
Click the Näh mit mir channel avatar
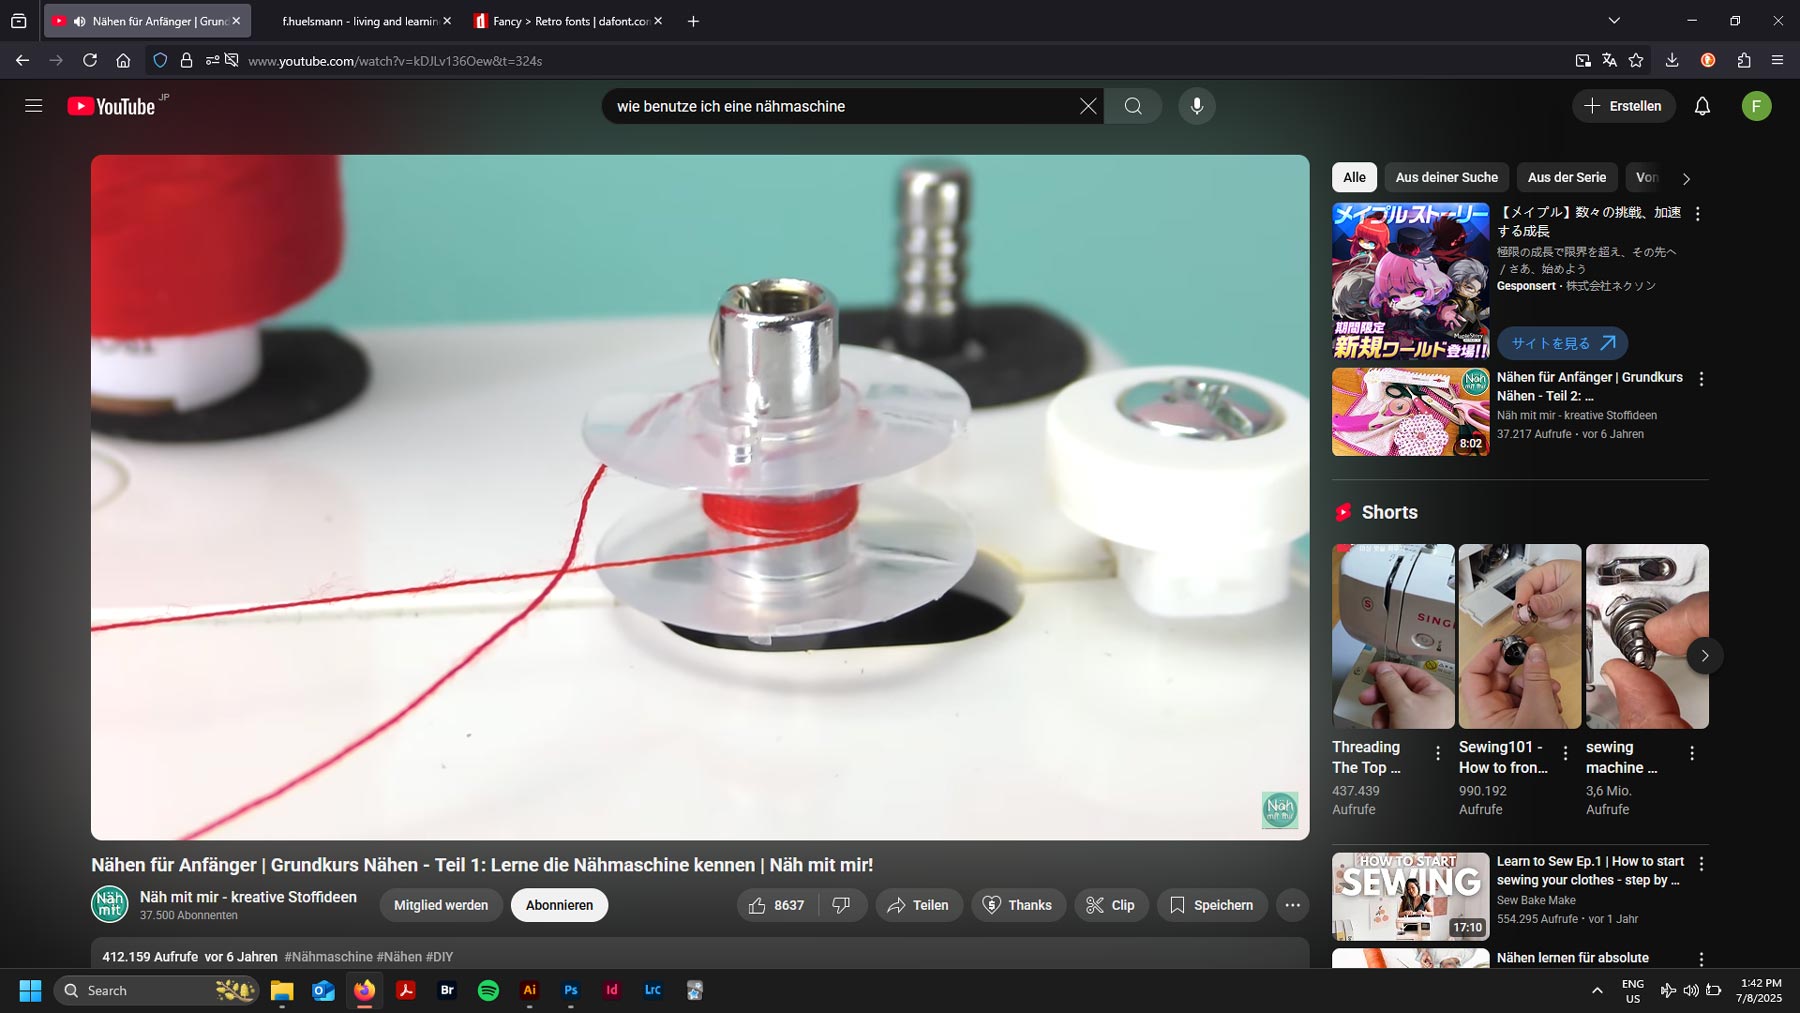click(x=110, y=904)
